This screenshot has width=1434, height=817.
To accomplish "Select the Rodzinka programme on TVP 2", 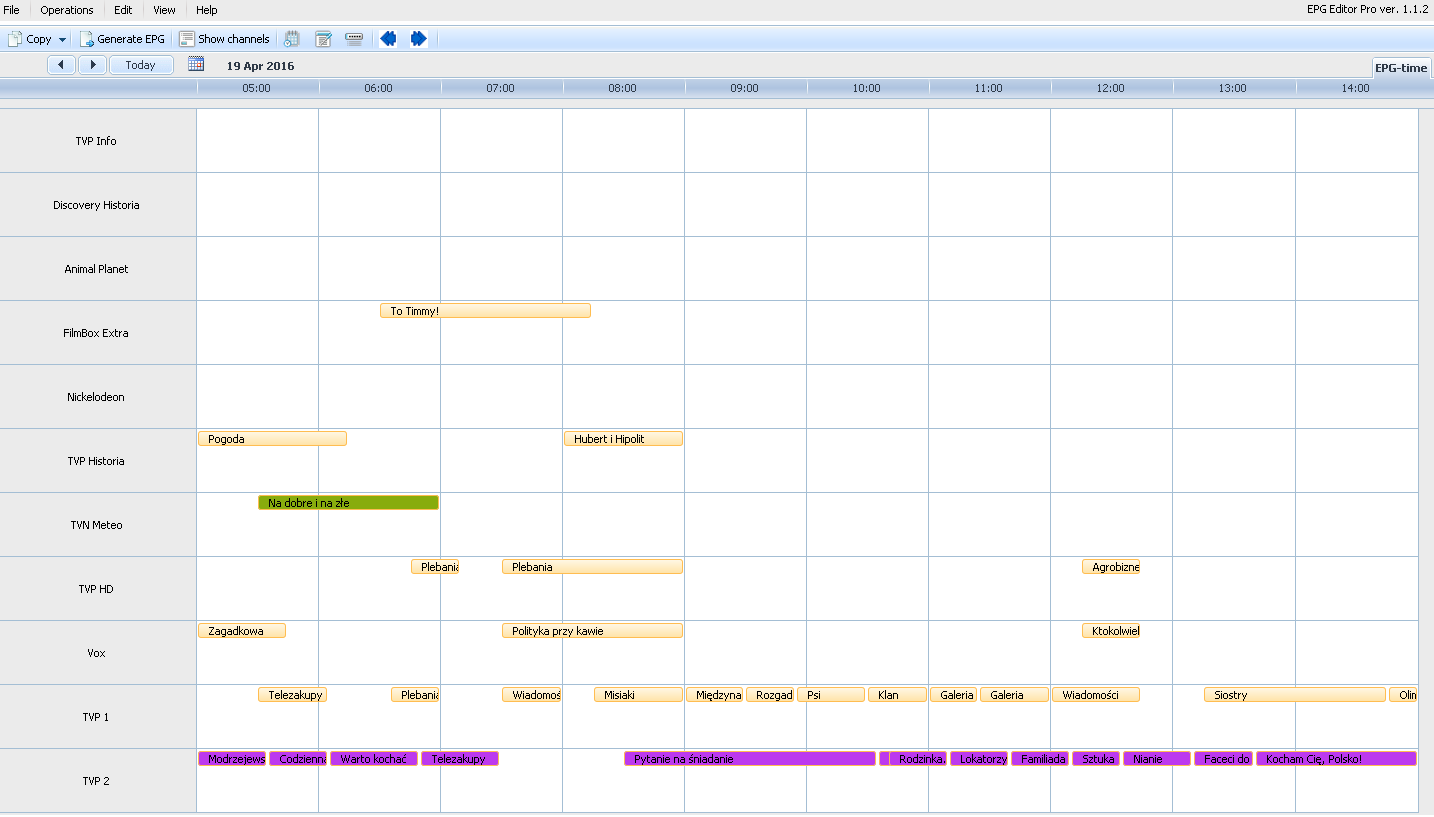I will [917, 759].
